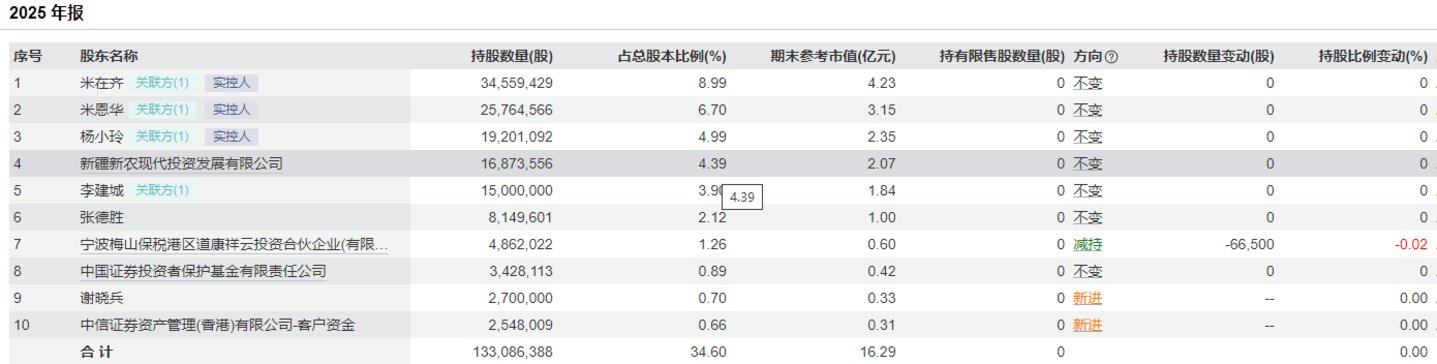Viewport: 1437px width, 364px height.
Task: Open 关联方(1) tag next to 米恩华
Action: tap(162, 110)
